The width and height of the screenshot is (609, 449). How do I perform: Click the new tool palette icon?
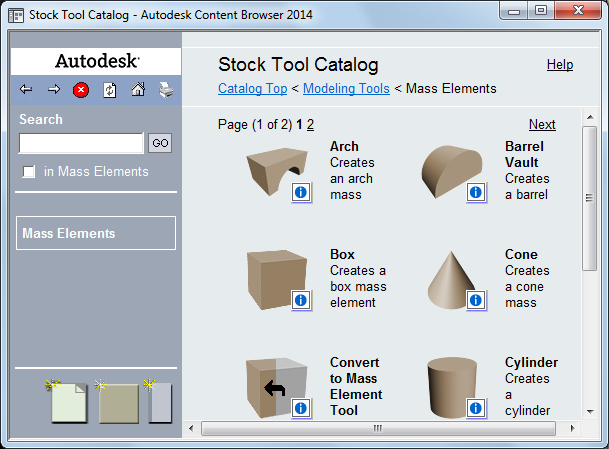tap(160, 402)
